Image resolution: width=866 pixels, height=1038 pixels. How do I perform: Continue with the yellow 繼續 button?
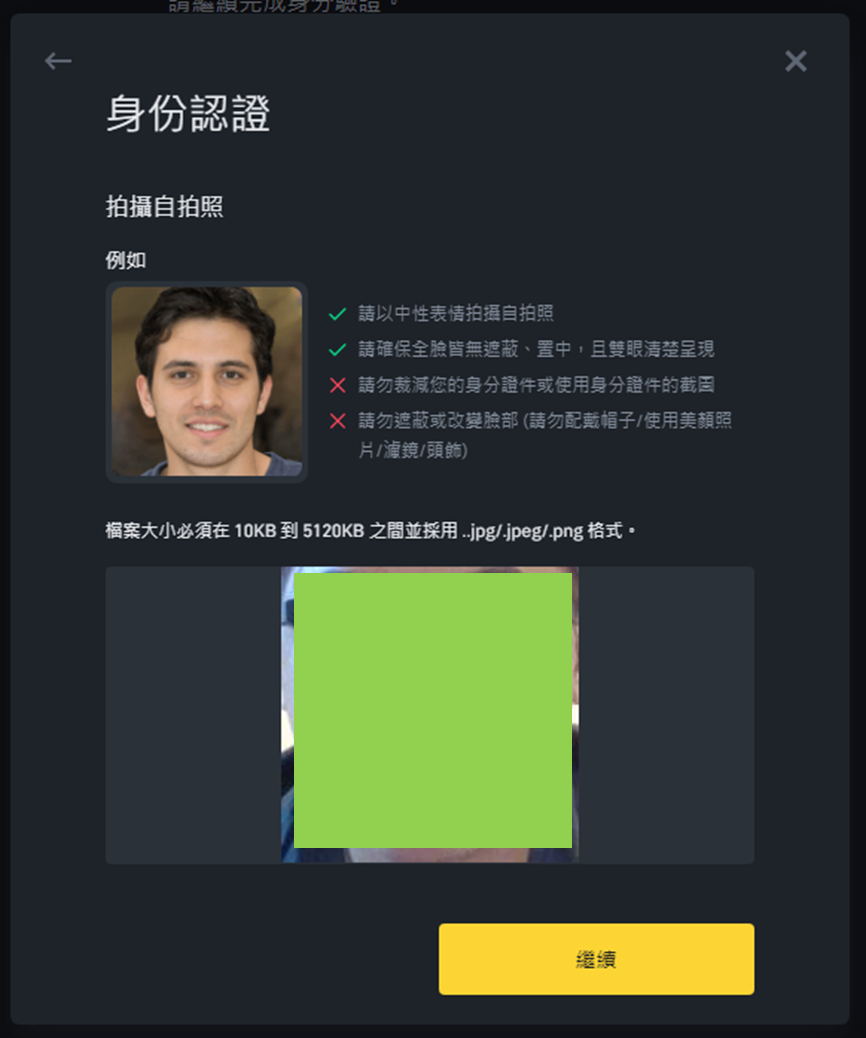(597, 959)
